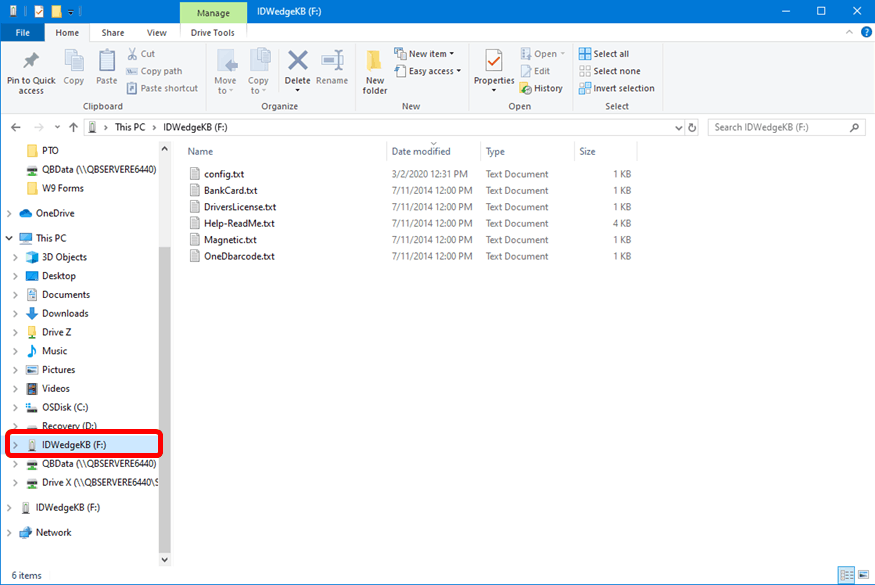Click This PC in the address bar
Image resolution: width=875 pixels, height=585 pixels.
tap(130, 127)
